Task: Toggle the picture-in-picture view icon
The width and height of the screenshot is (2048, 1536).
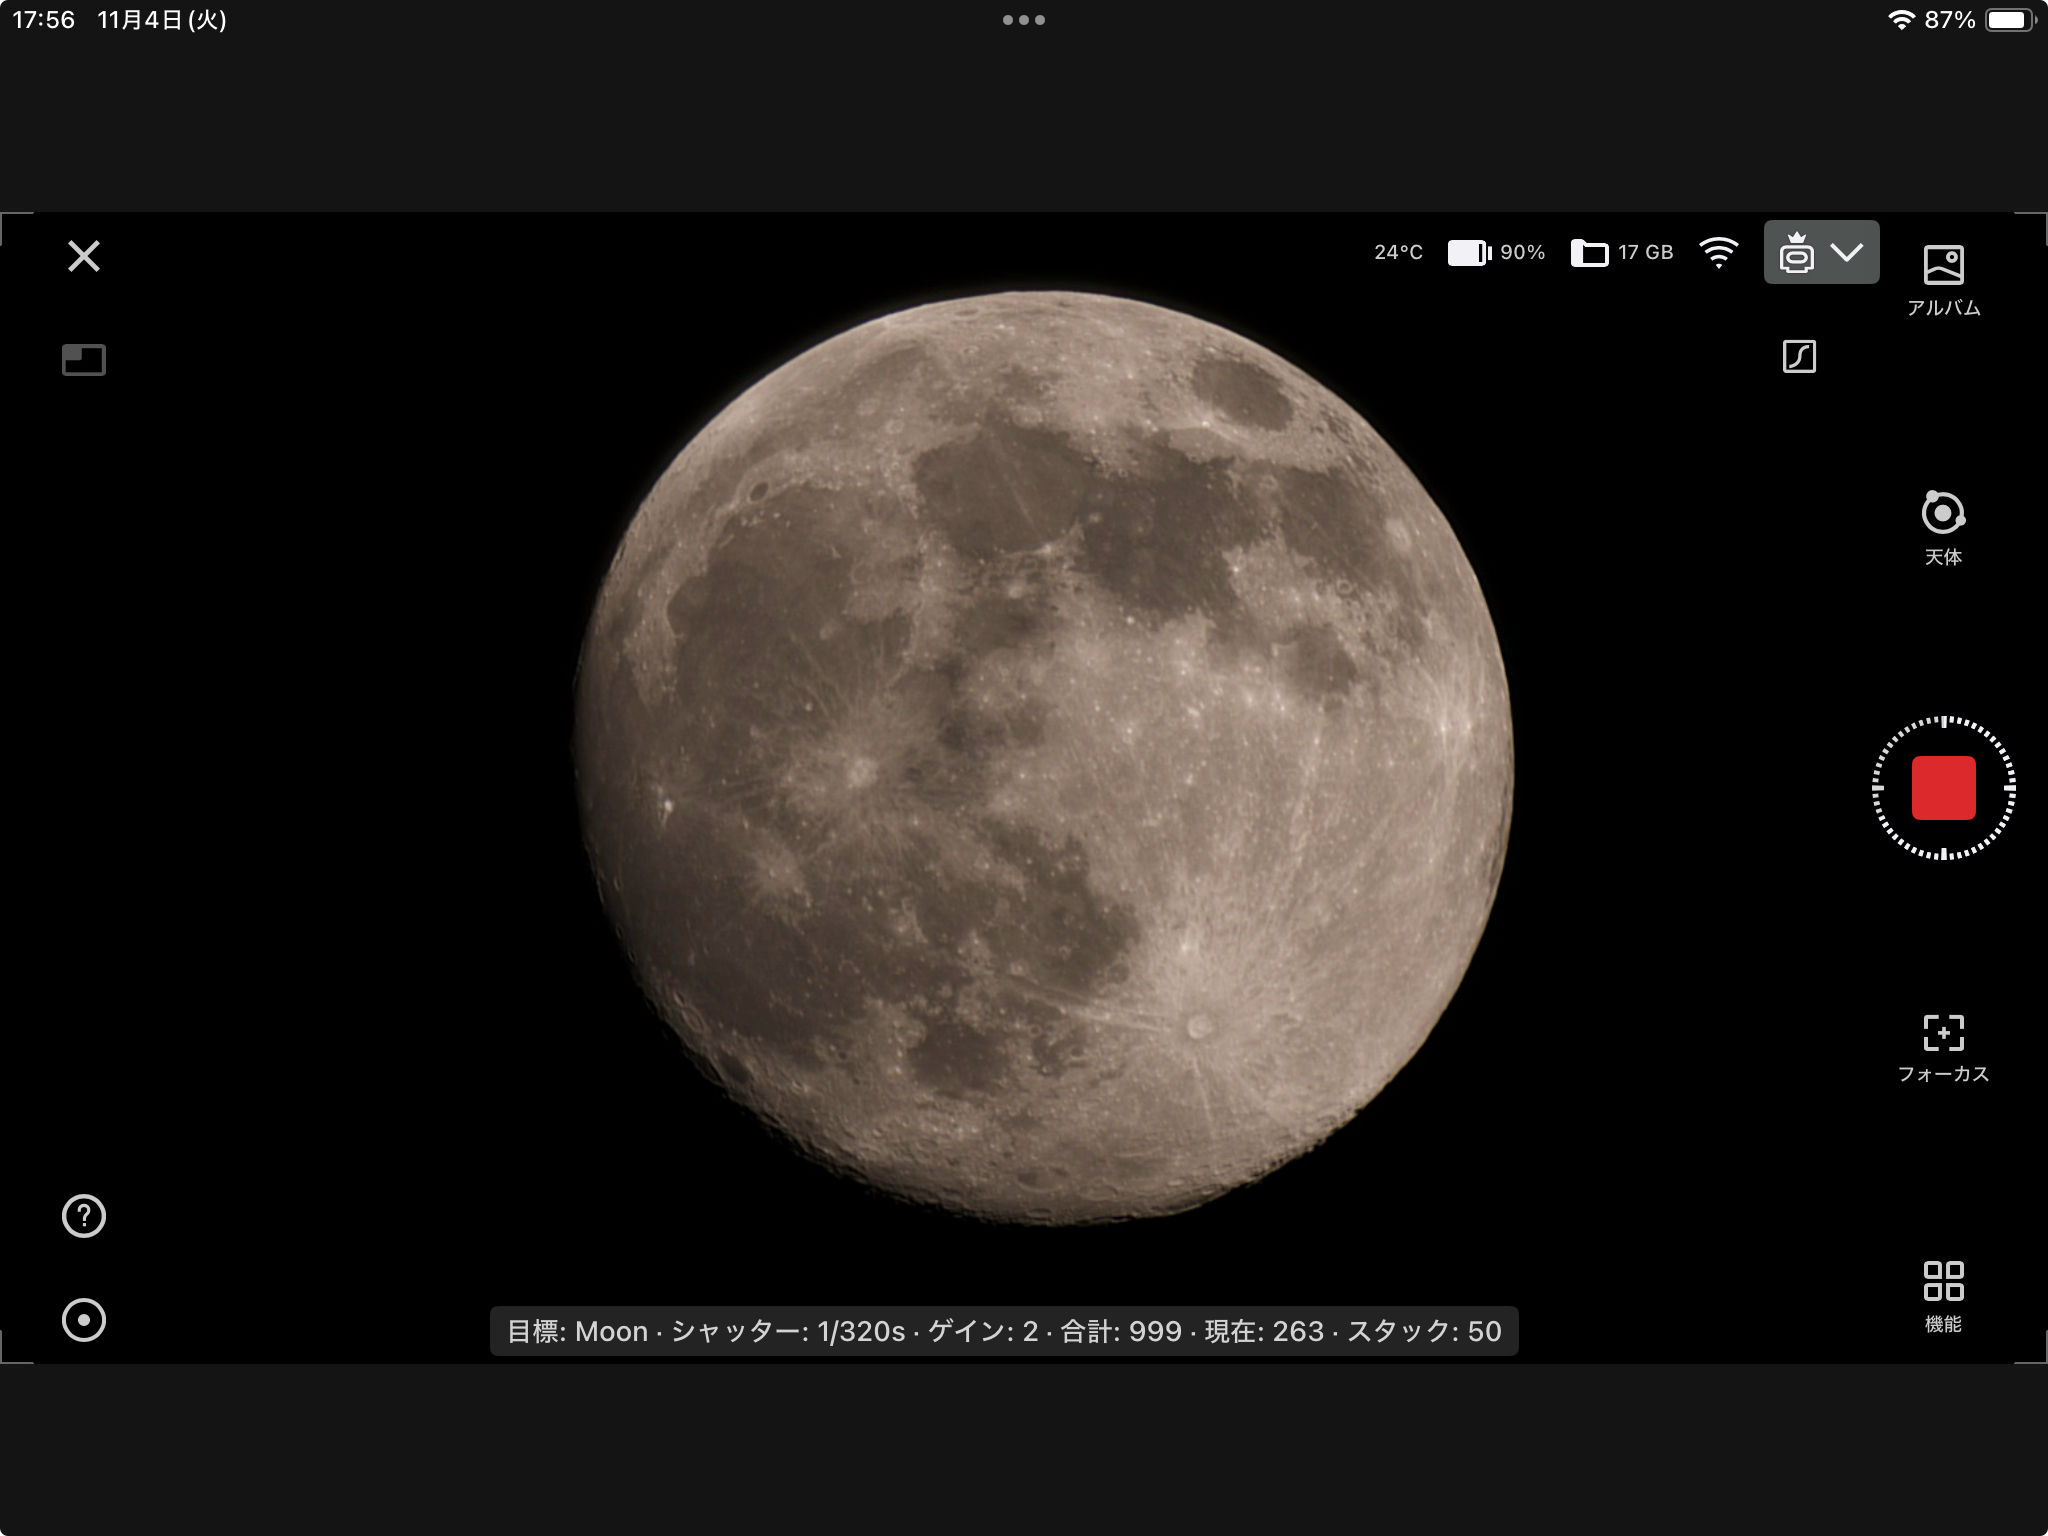Action: (x=84, y=360)
